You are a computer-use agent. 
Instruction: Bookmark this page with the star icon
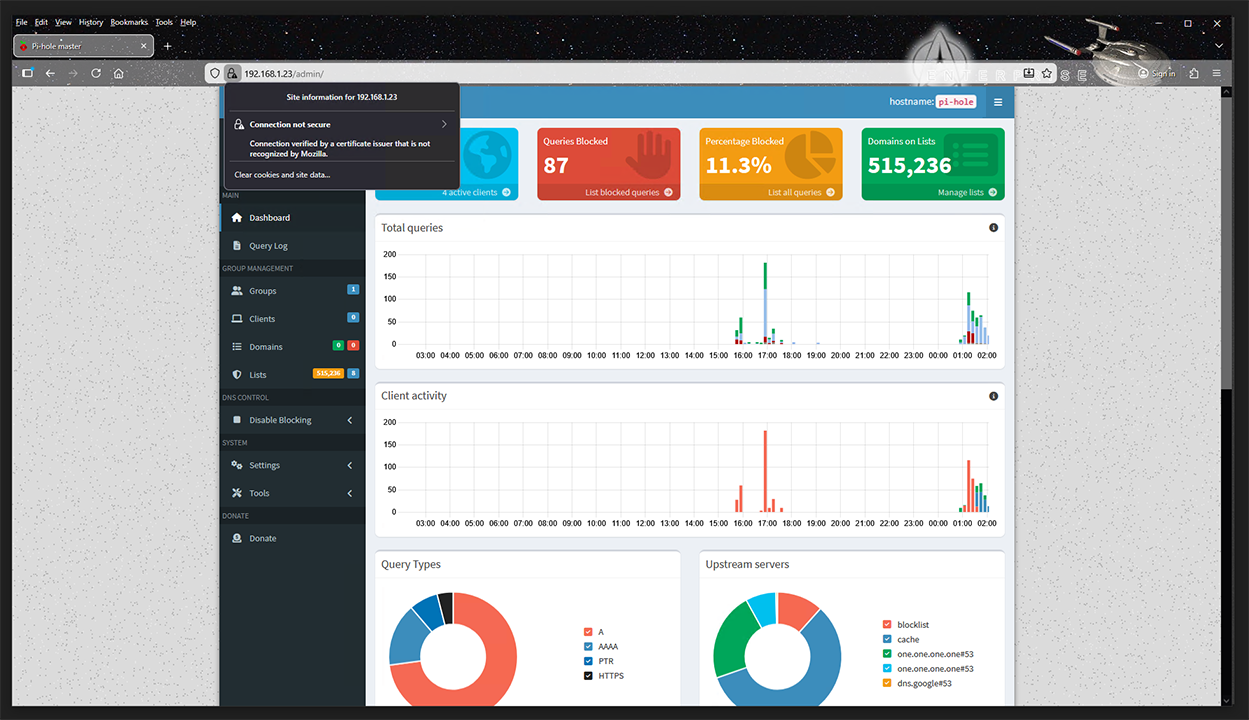[x=1047, y=73]
